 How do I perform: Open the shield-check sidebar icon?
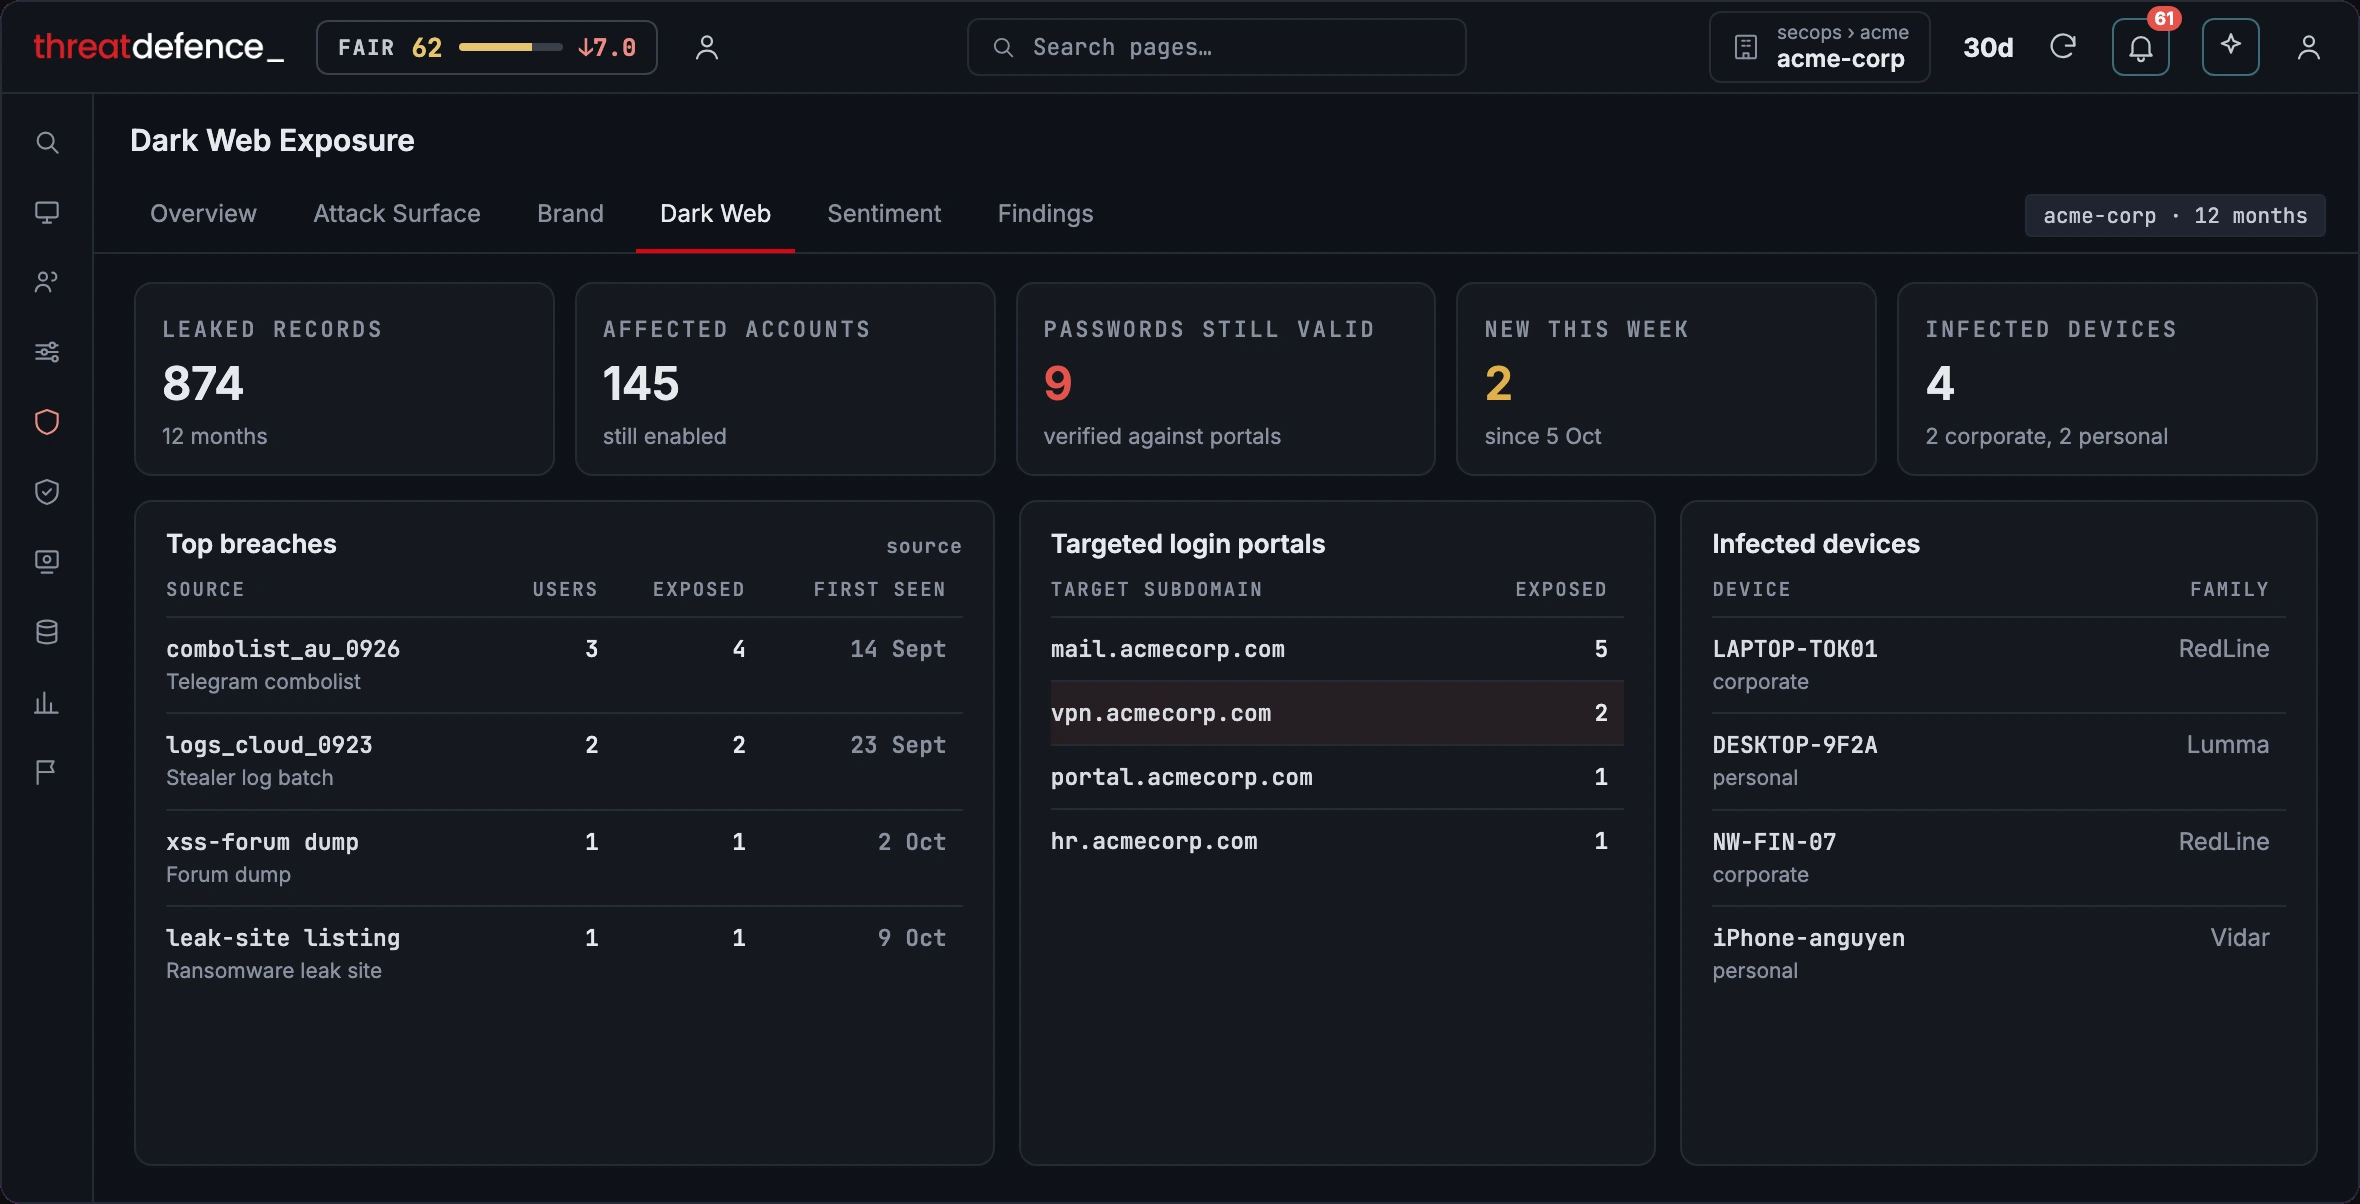47,492
